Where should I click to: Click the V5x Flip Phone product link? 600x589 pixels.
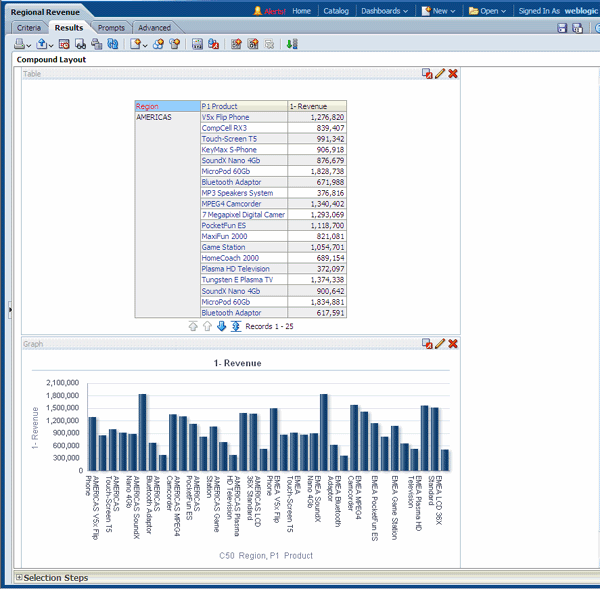coord(225,117)
